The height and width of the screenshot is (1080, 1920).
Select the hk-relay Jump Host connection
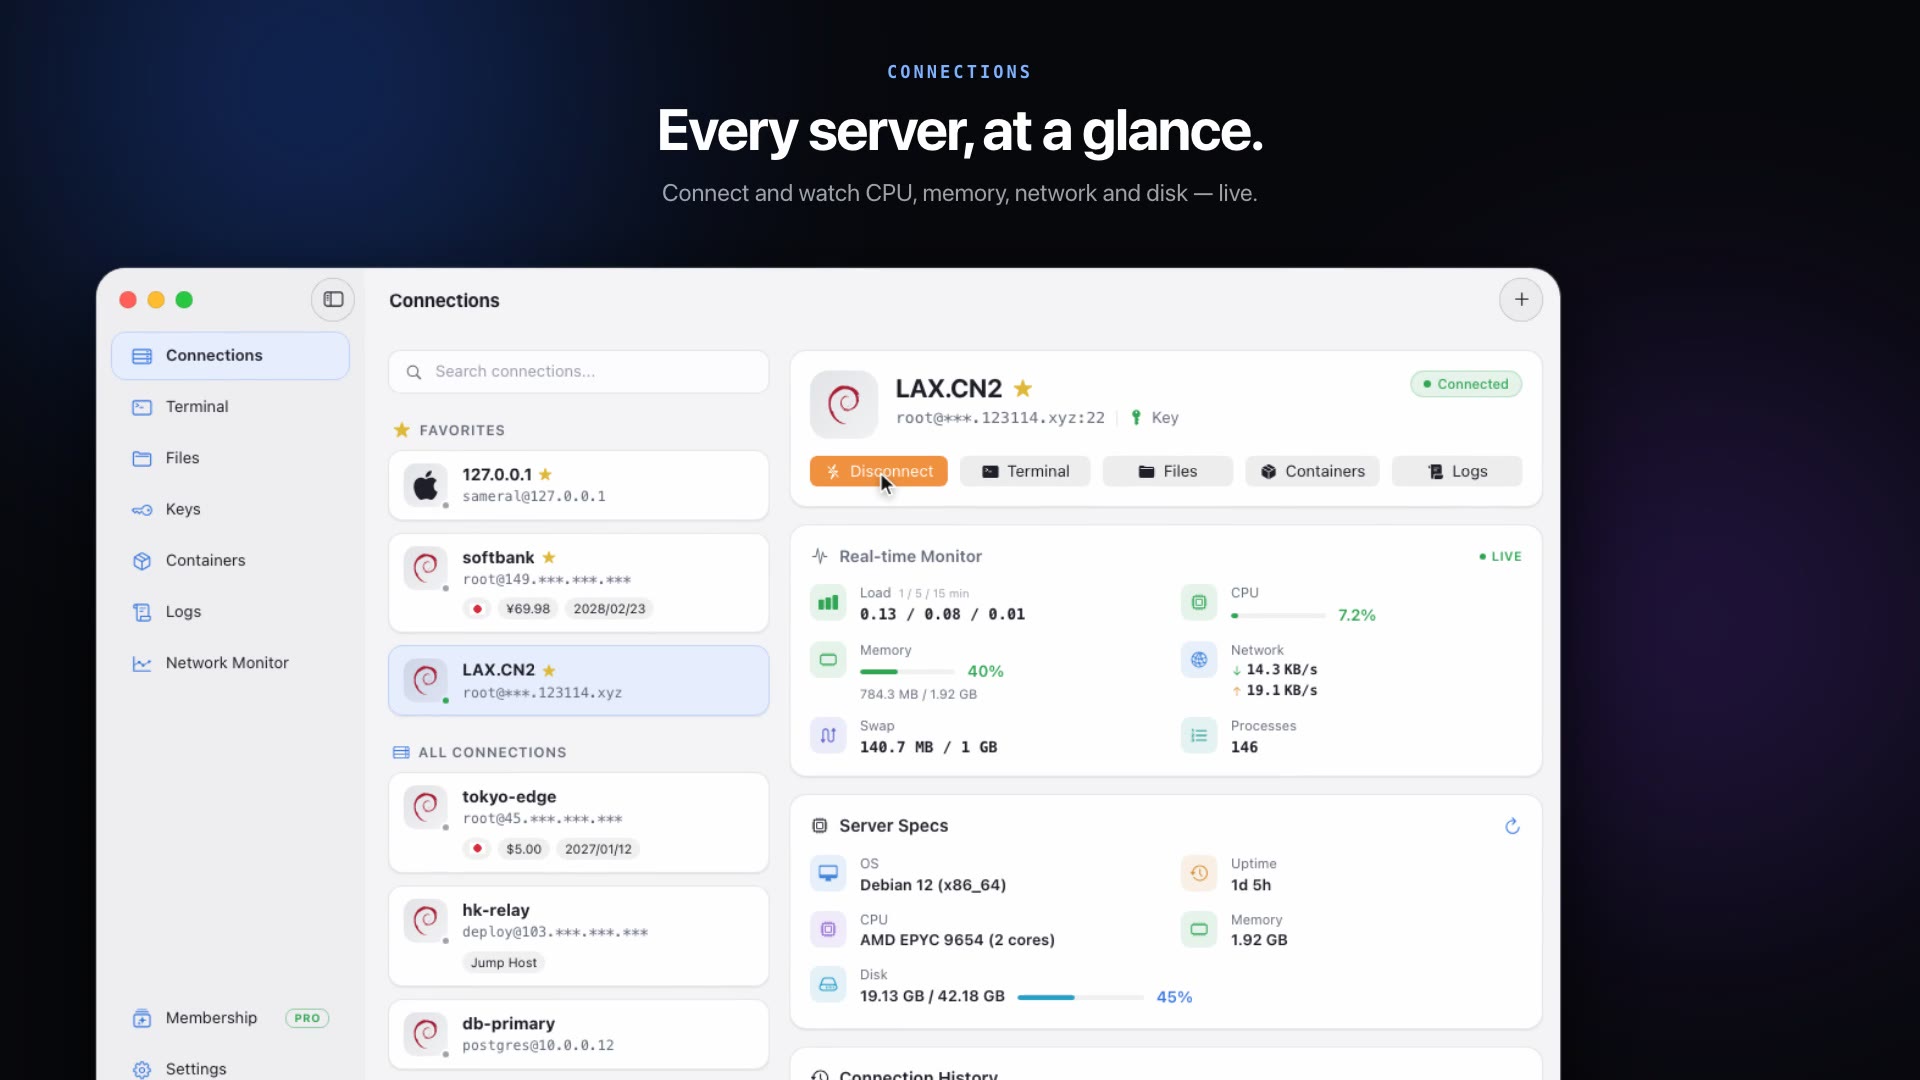tap(579, 936)
